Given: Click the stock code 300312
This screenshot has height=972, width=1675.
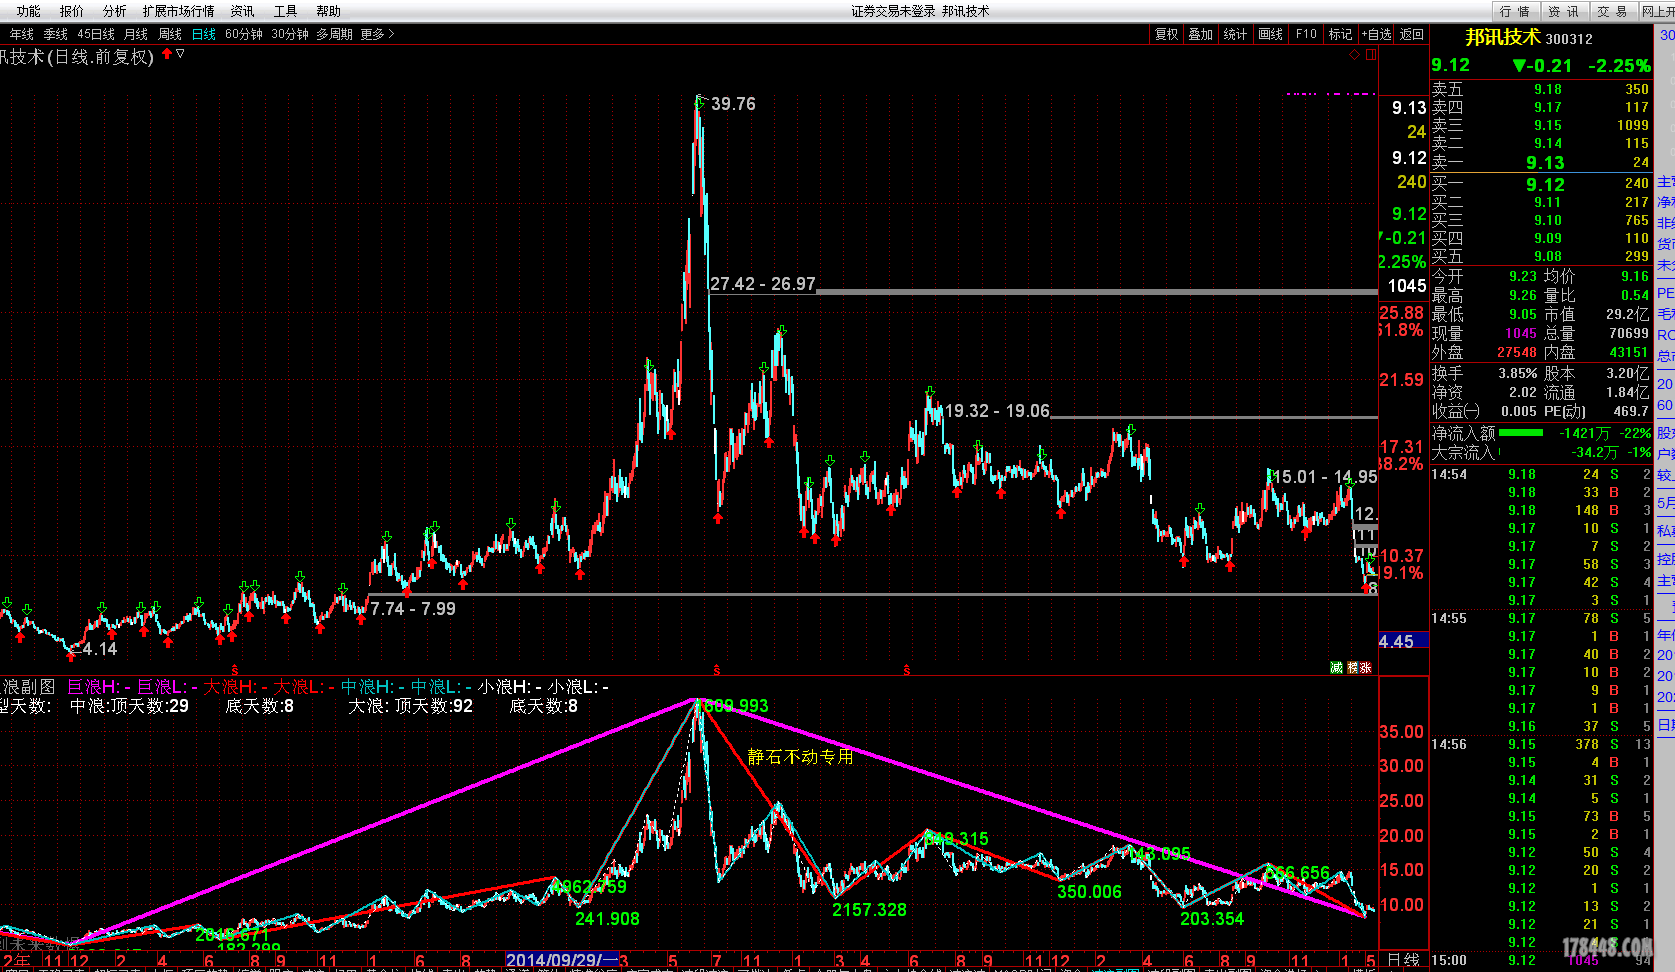Looking at the screenshot, I should (1569, 39).
